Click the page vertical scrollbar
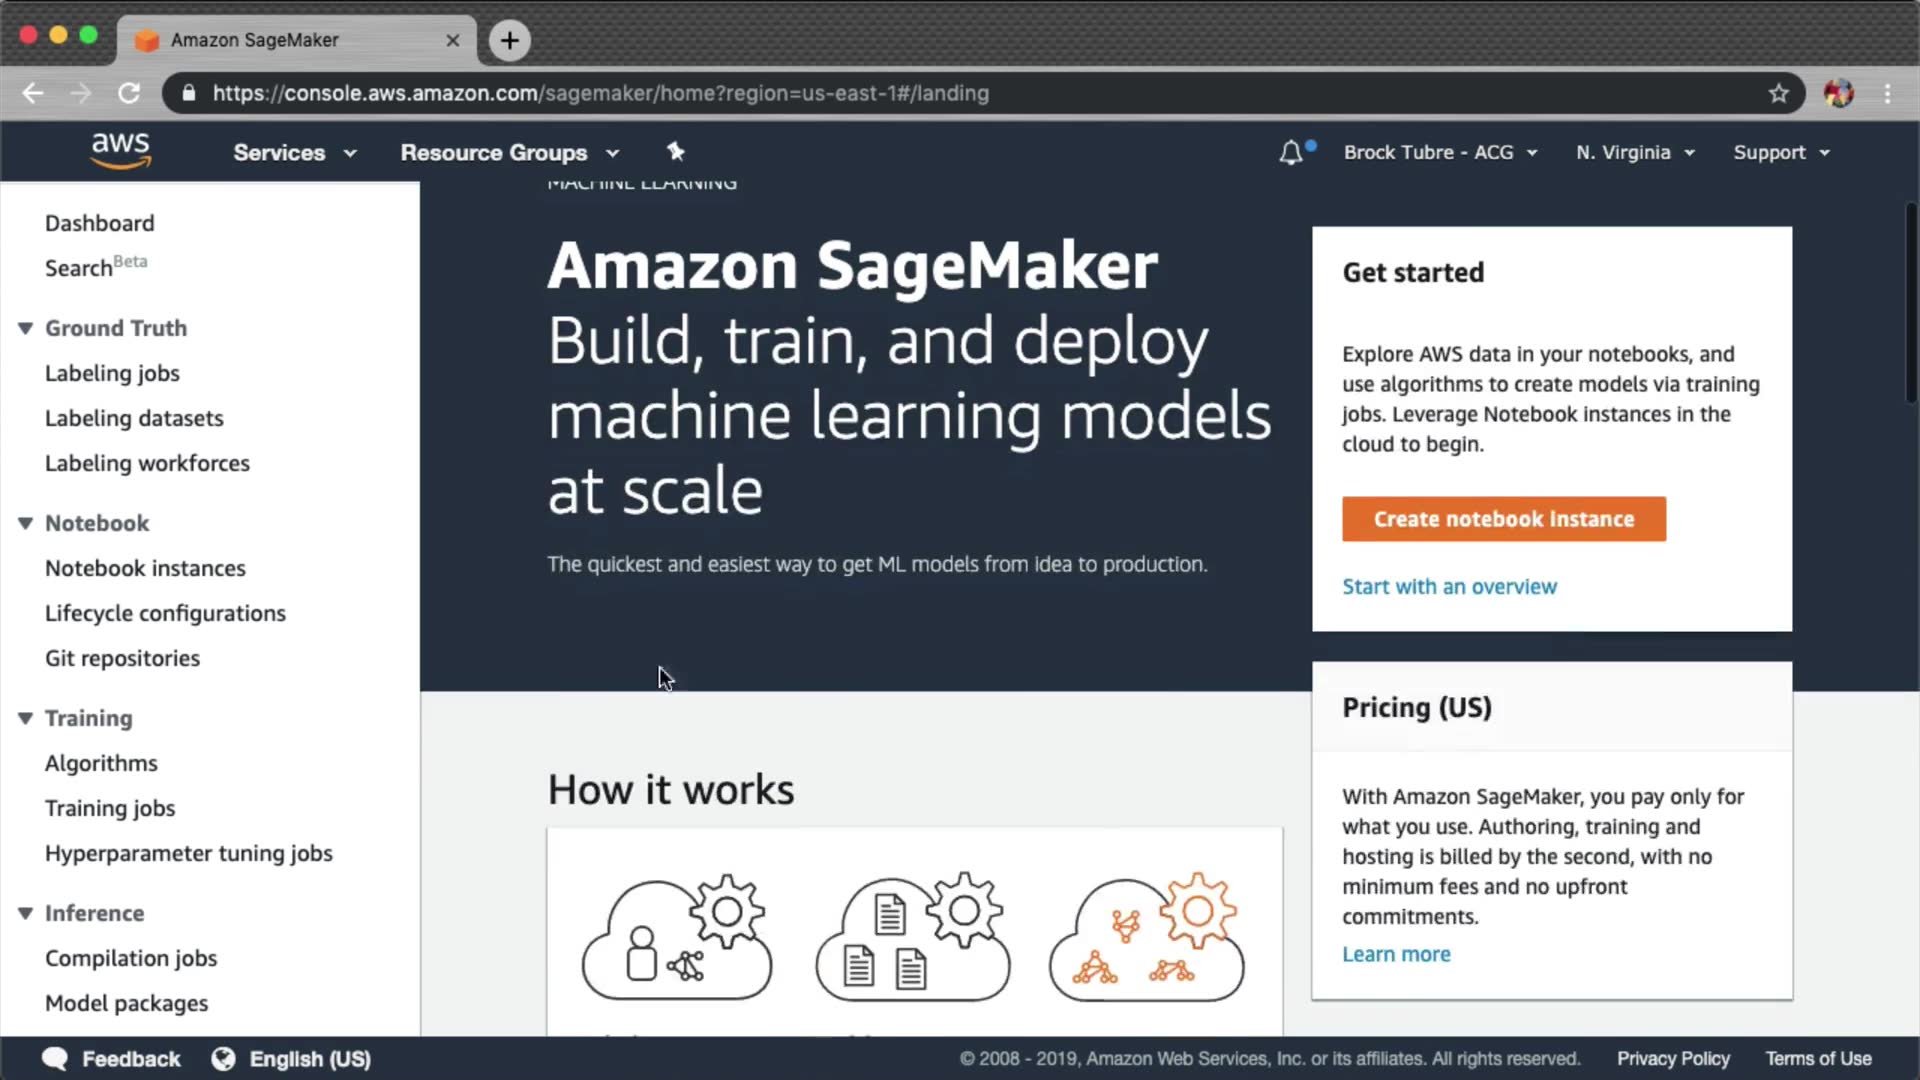 click(1911, 300)
